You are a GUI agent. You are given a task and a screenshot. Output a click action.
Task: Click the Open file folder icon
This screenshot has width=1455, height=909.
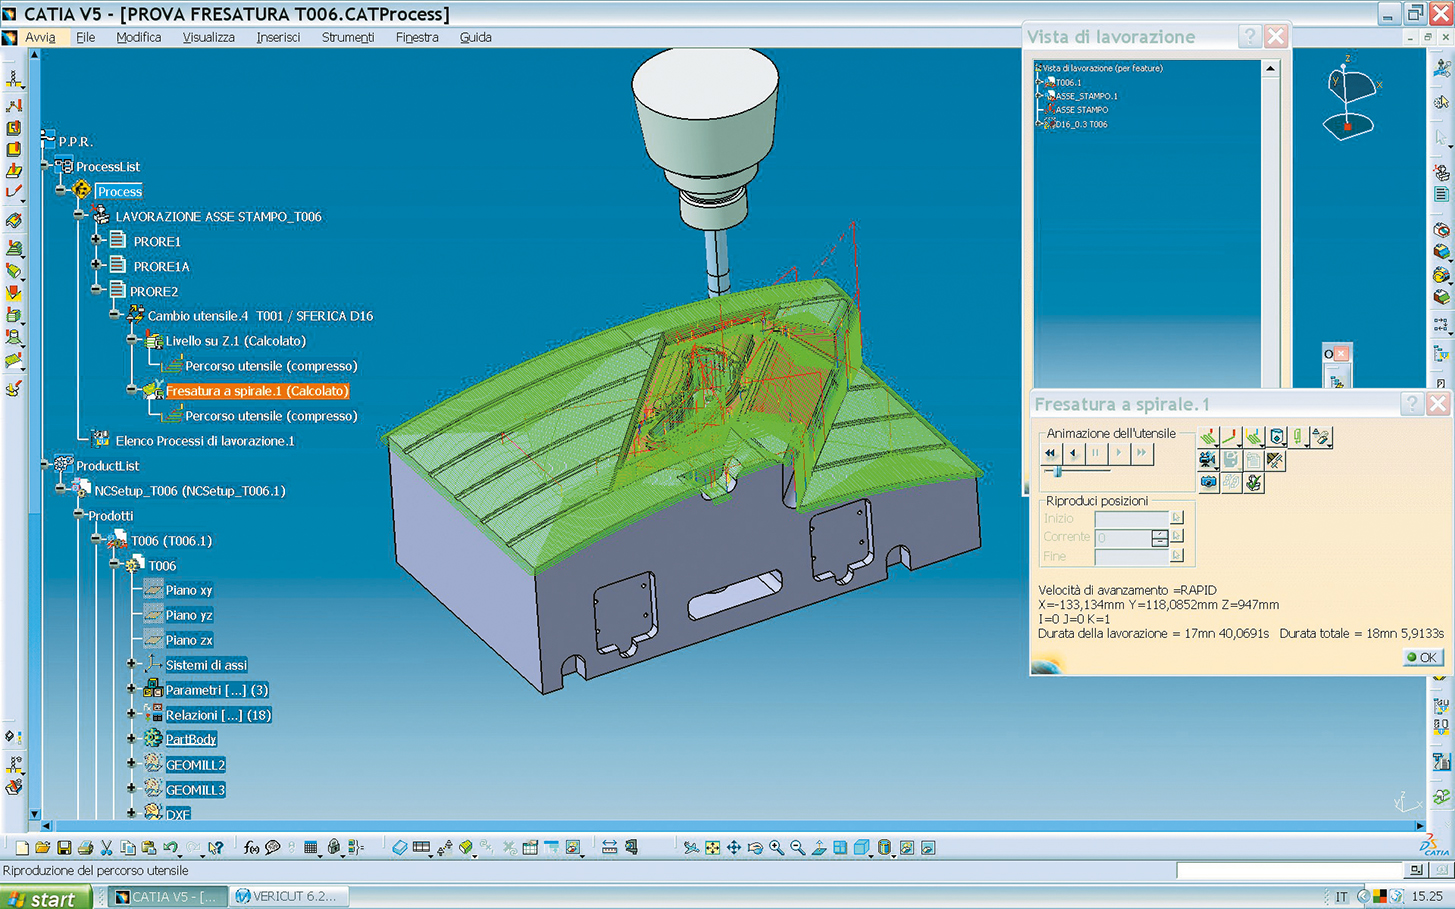coord(42,848)
